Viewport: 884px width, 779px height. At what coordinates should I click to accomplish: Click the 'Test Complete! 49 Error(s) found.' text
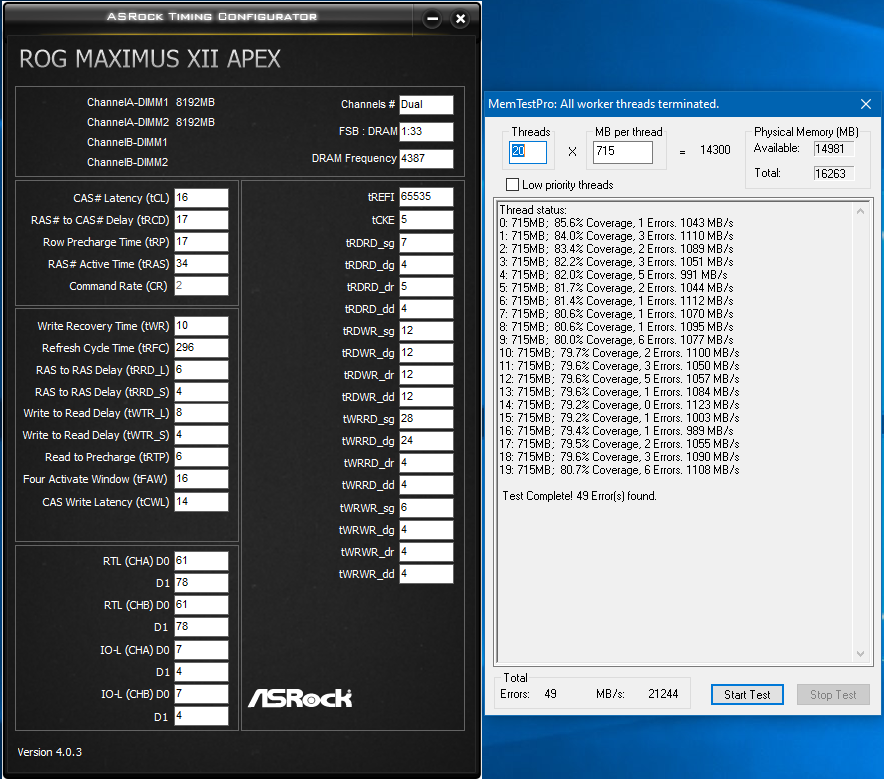580,496
